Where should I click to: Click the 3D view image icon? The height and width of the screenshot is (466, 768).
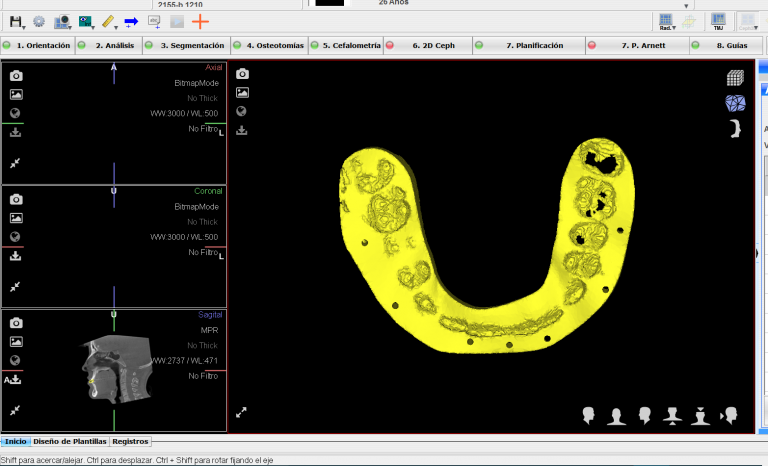click(242, 92)
